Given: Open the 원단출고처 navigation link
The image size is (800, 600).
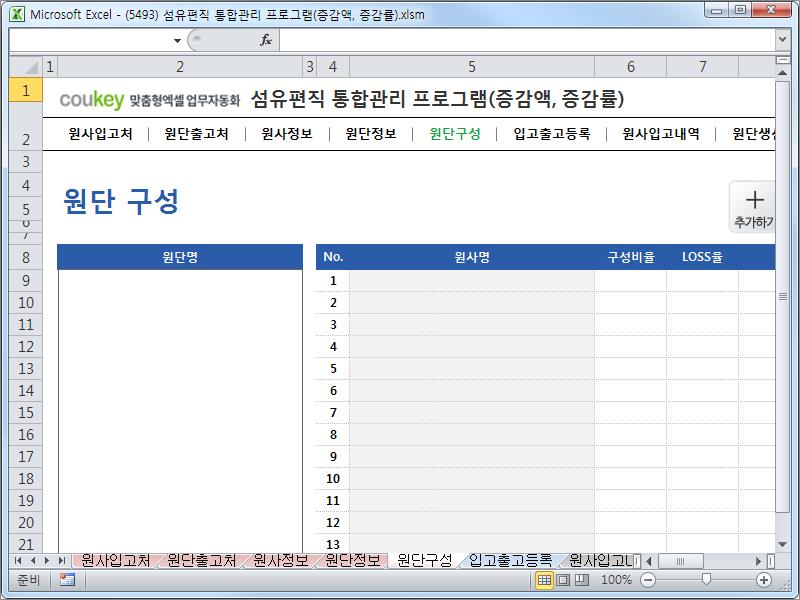Looking at the screenshot, I should click(196, 134).
